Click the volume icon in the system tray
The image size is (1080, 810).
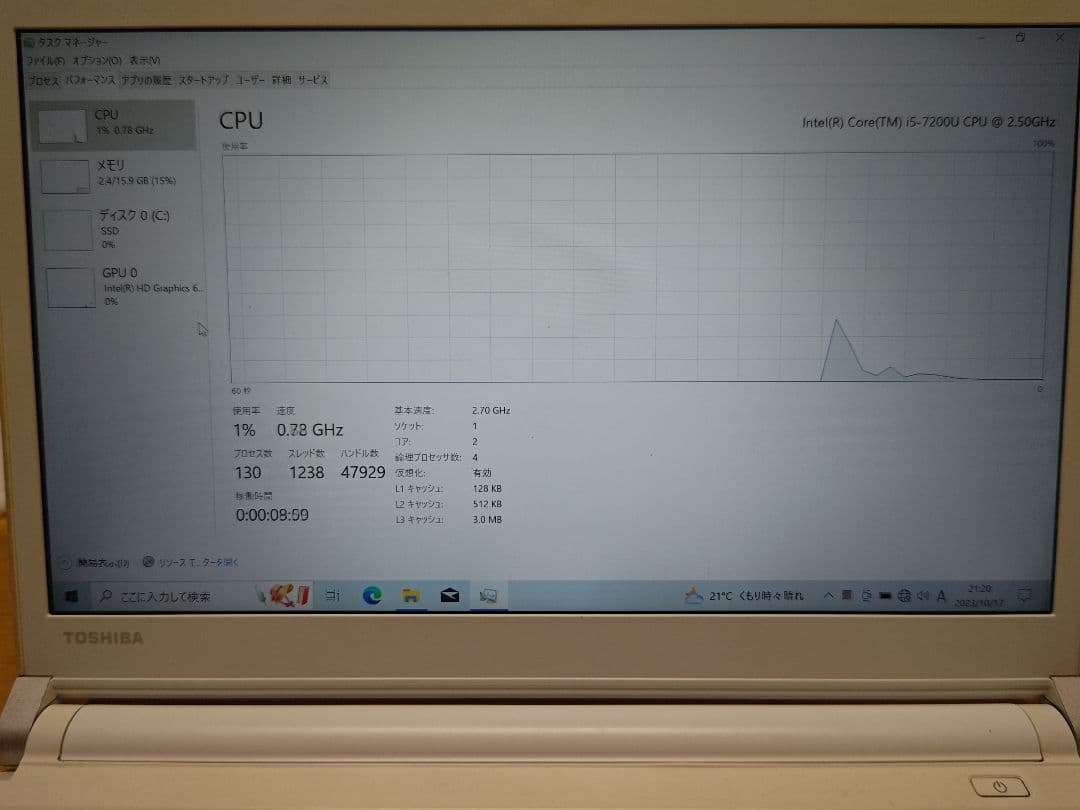(922, 594)
